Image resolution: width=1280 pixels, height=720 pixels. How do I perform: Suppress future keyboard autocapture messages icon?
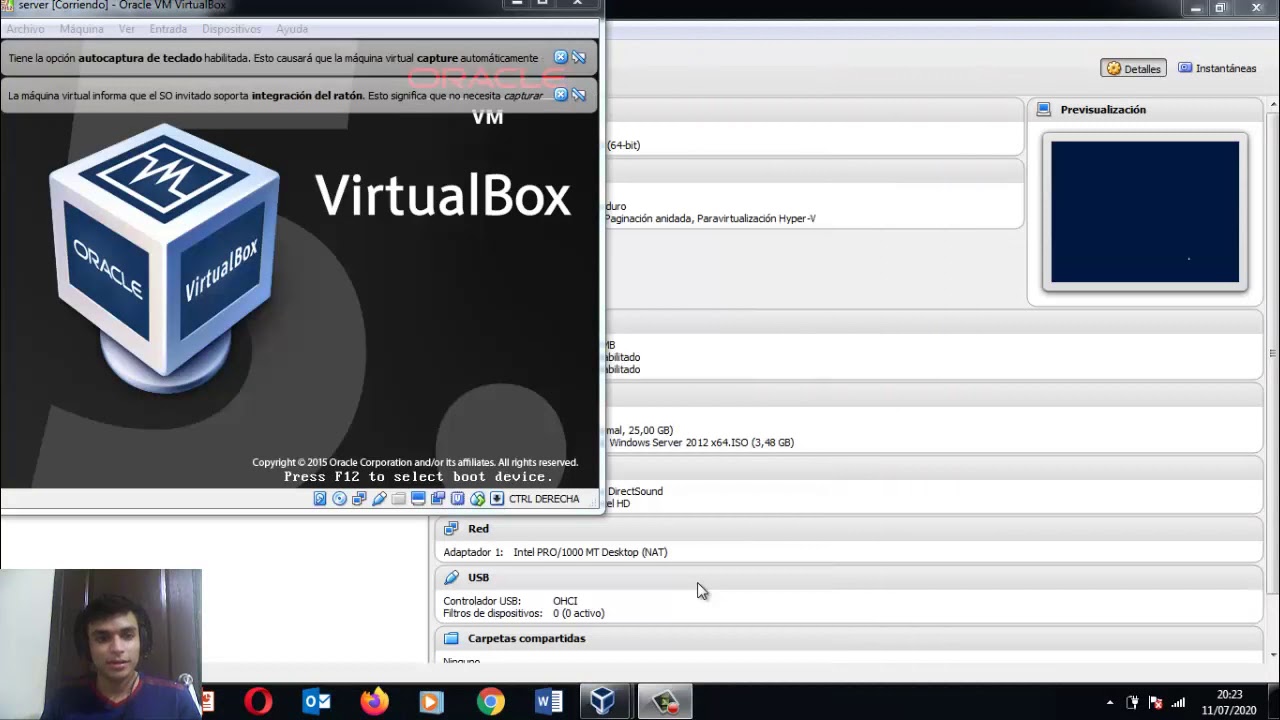[x=579, y=57]
